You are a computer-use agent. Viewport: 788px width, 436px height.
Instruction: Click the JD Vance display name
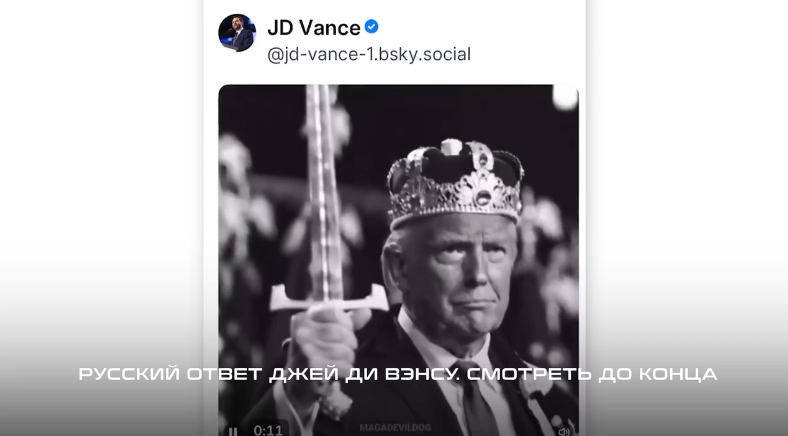coord(313,27)
